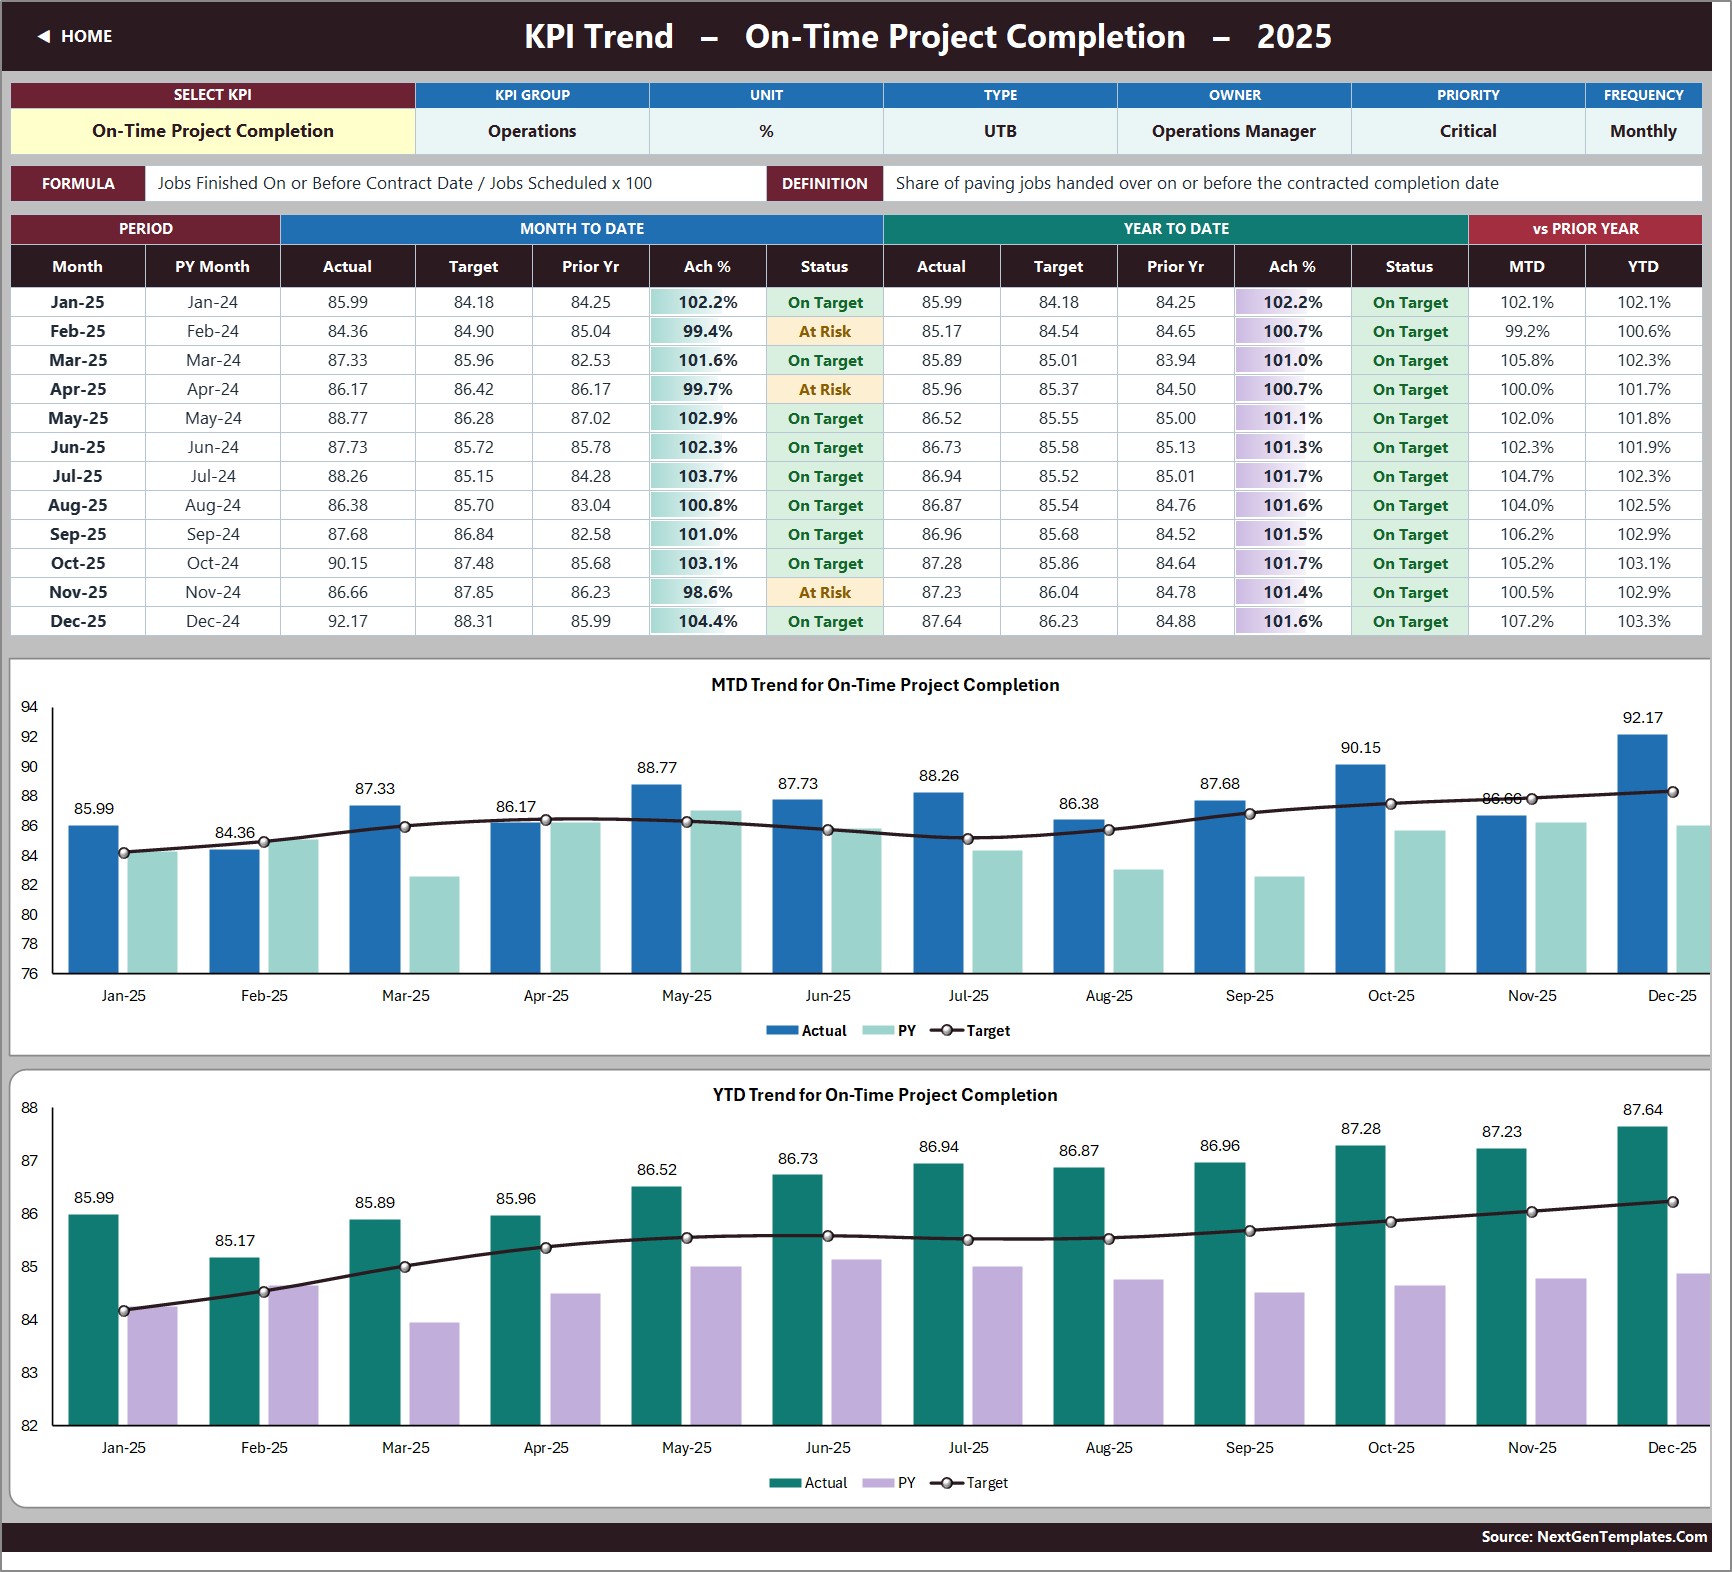Image resolution: width=1732 pixels, height=1572 pixels.
Task: Click the Actual legend swatch in MTD chart
Action: click(x=782, y=1030)
